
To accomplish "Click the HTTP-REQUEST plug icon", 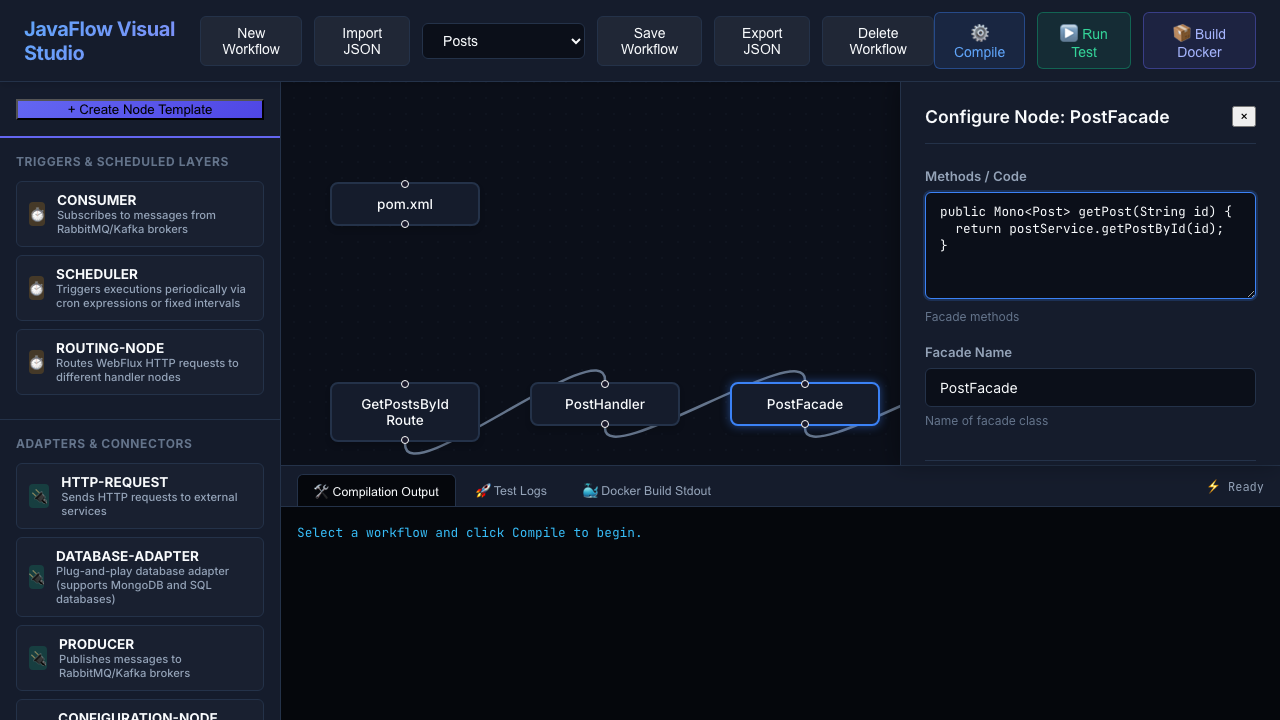I will coord(39,496).
